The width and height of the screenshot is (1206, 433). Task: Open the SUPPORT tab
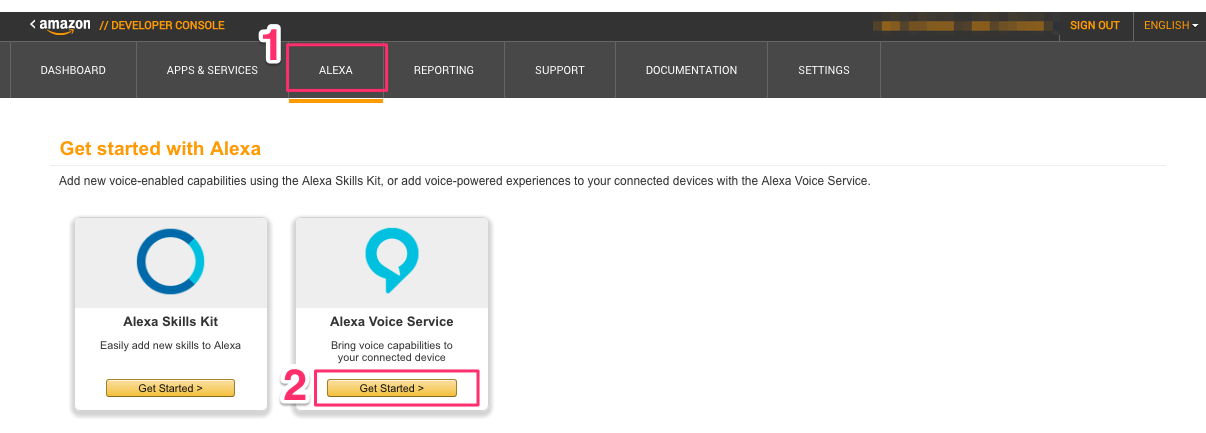pos(560,70)
